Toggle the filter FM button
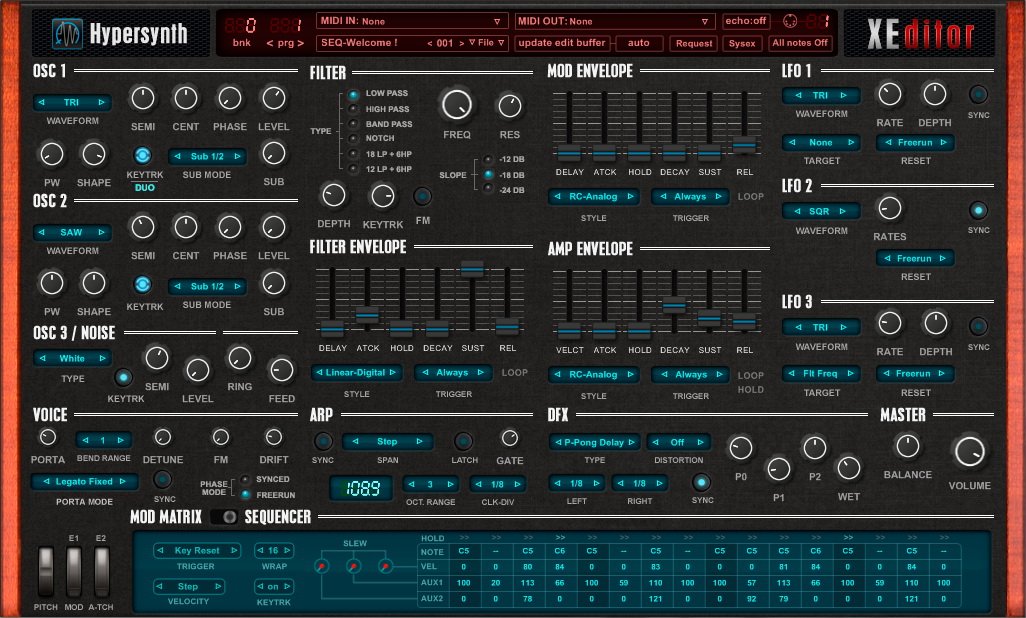This screenshot has width=1026, height=618. pyautogui.click(x=423, y=196)
